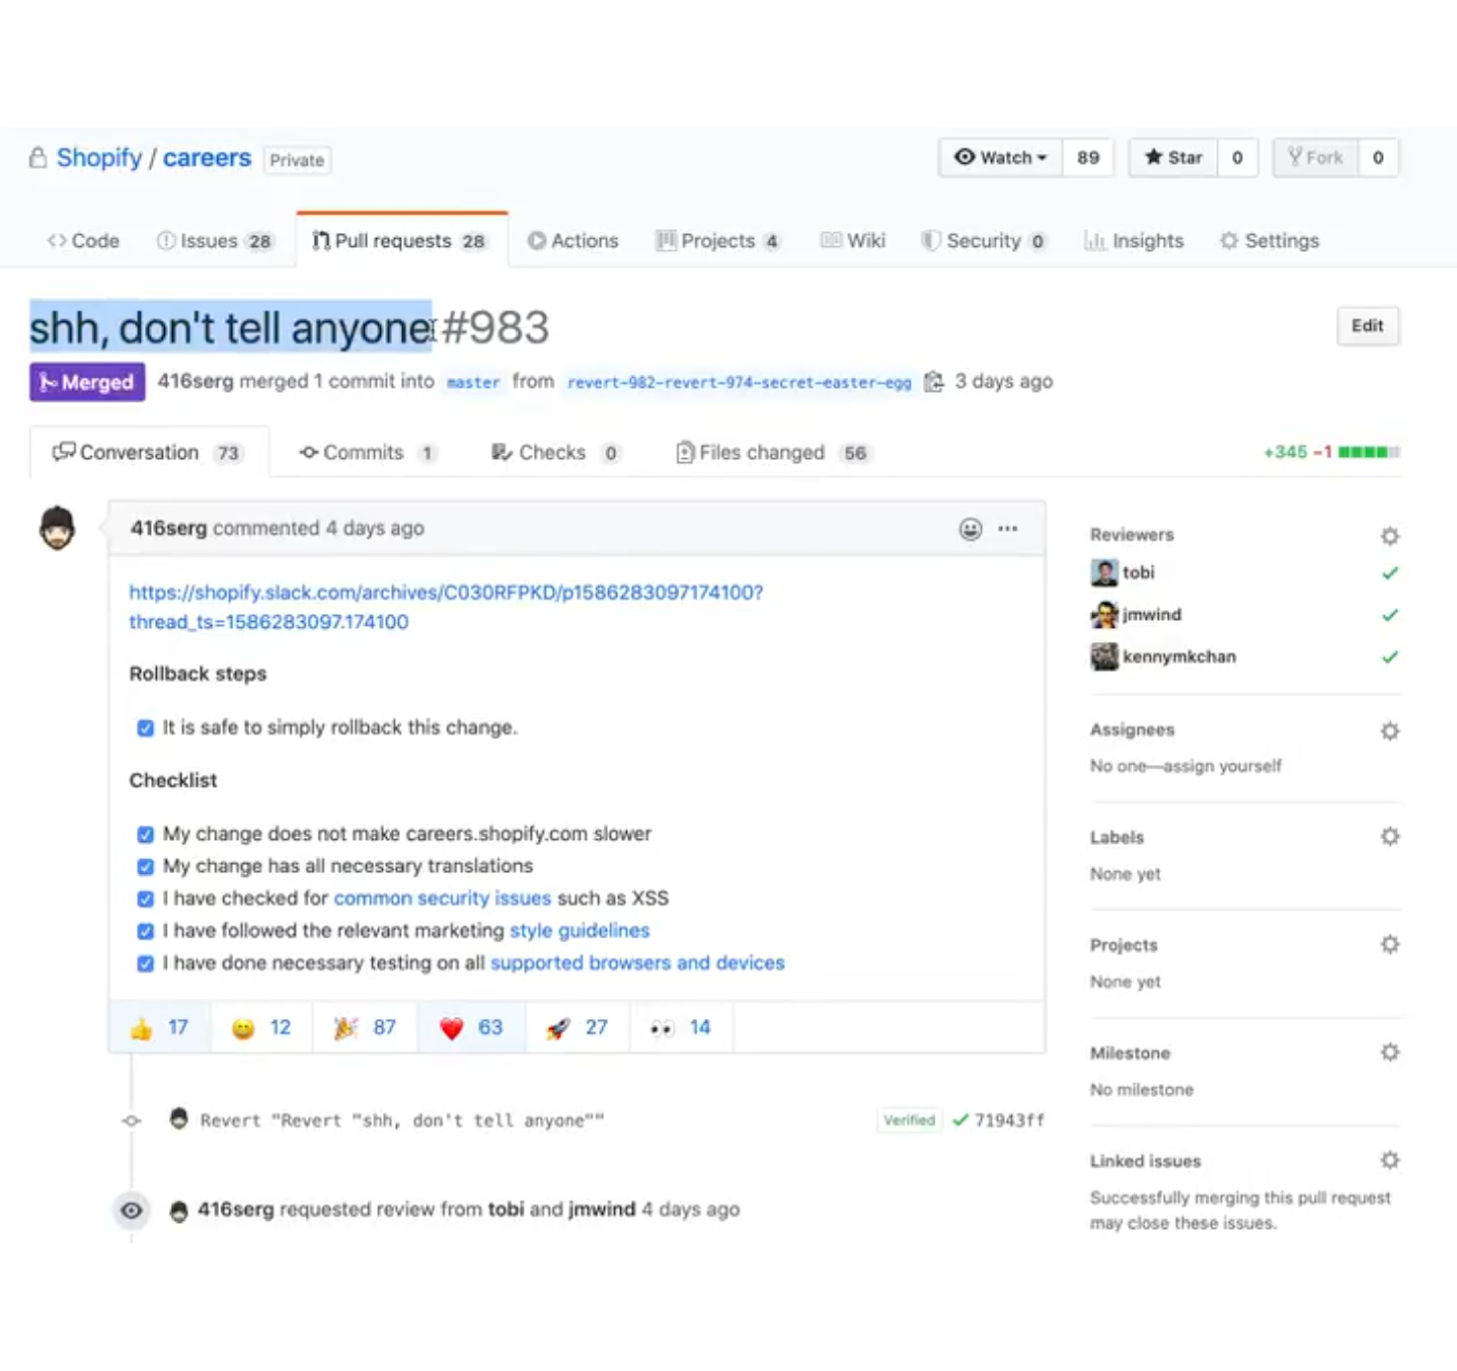
Task: Click the add reaction smiley icon
Action: [970, 529]
